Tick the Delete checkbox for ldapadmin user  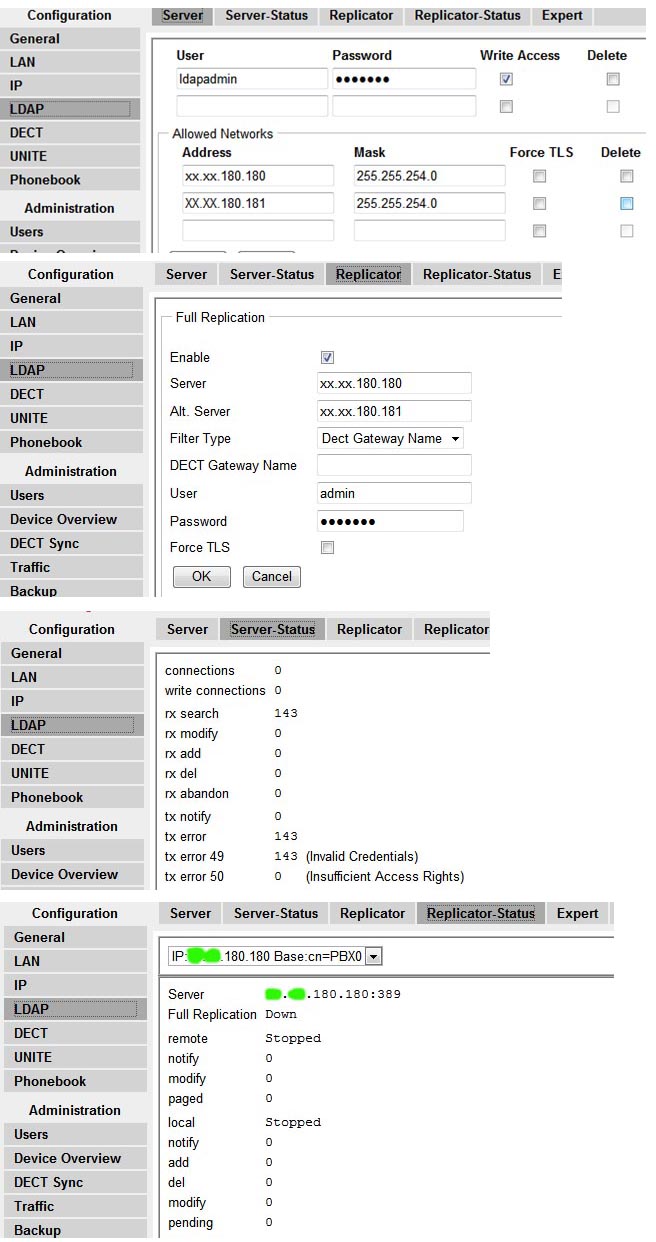click(613, 79)
